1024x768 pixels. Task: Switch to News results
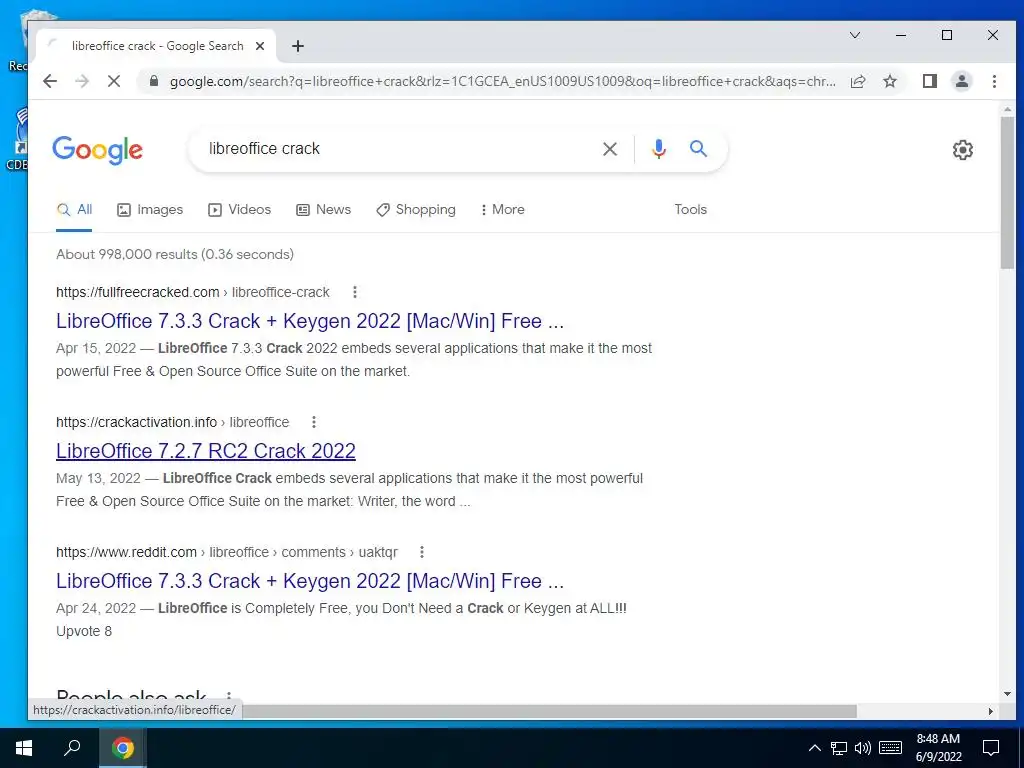[323, 210]
